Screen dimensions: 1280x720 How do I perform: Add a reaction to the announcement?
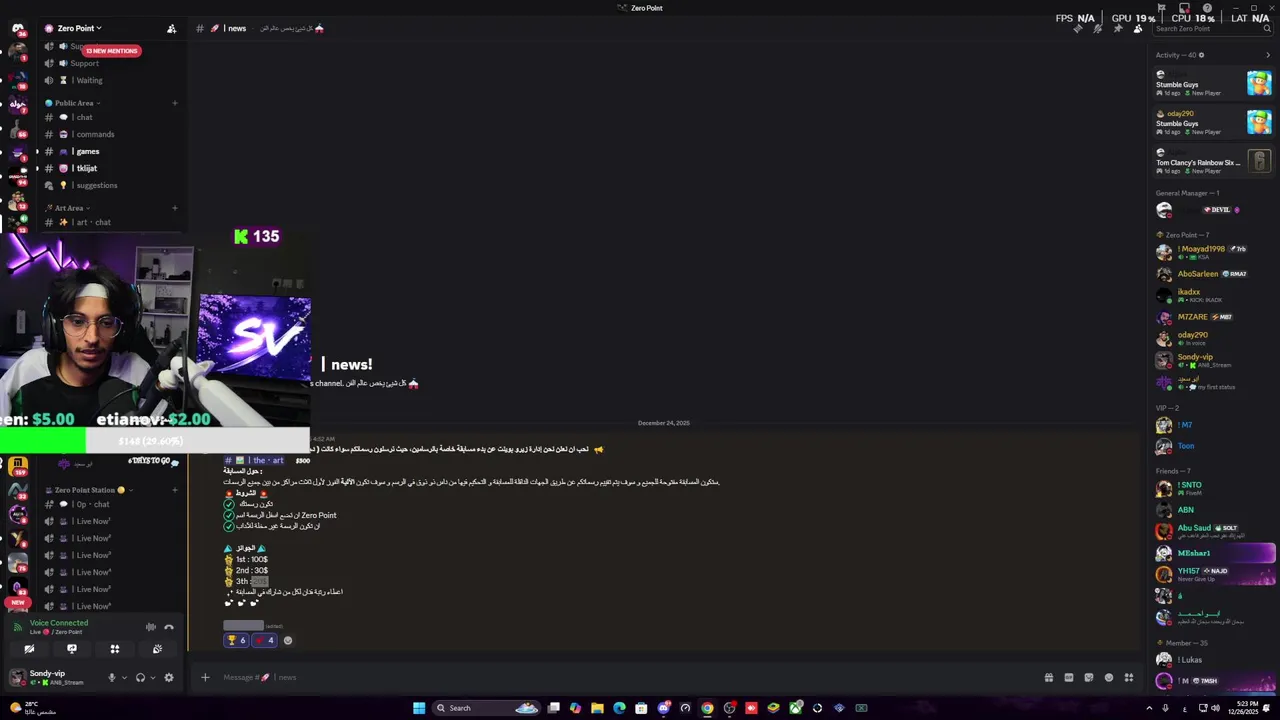(x=288, y=640)
